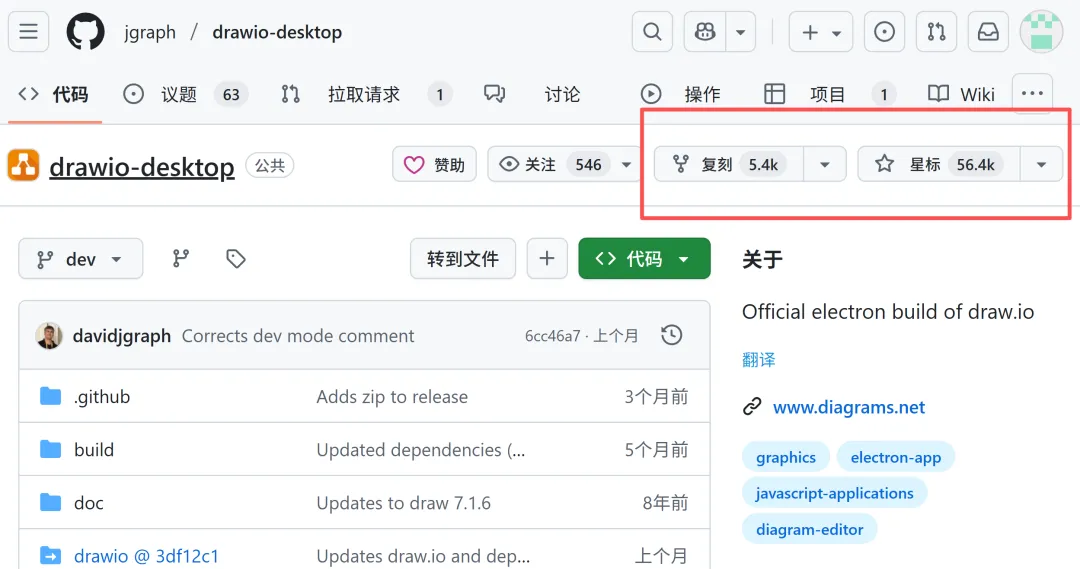1080x569 pixels.
Task: Star the repository with 星标 button
Action: [939, 165]
